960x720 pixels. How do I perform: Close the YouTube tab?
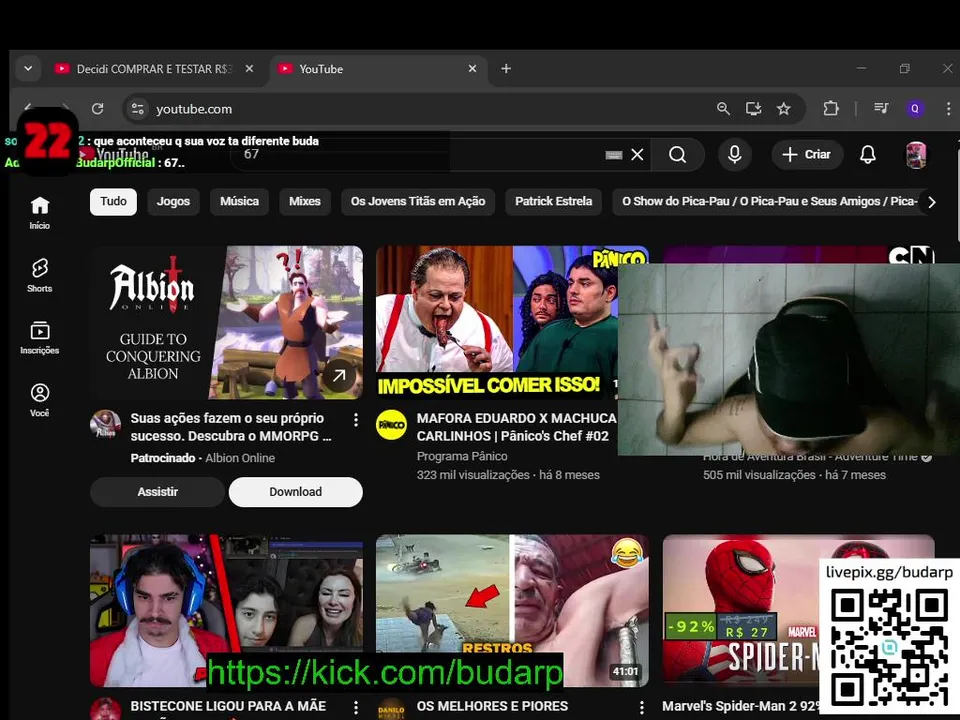(472, 69)
